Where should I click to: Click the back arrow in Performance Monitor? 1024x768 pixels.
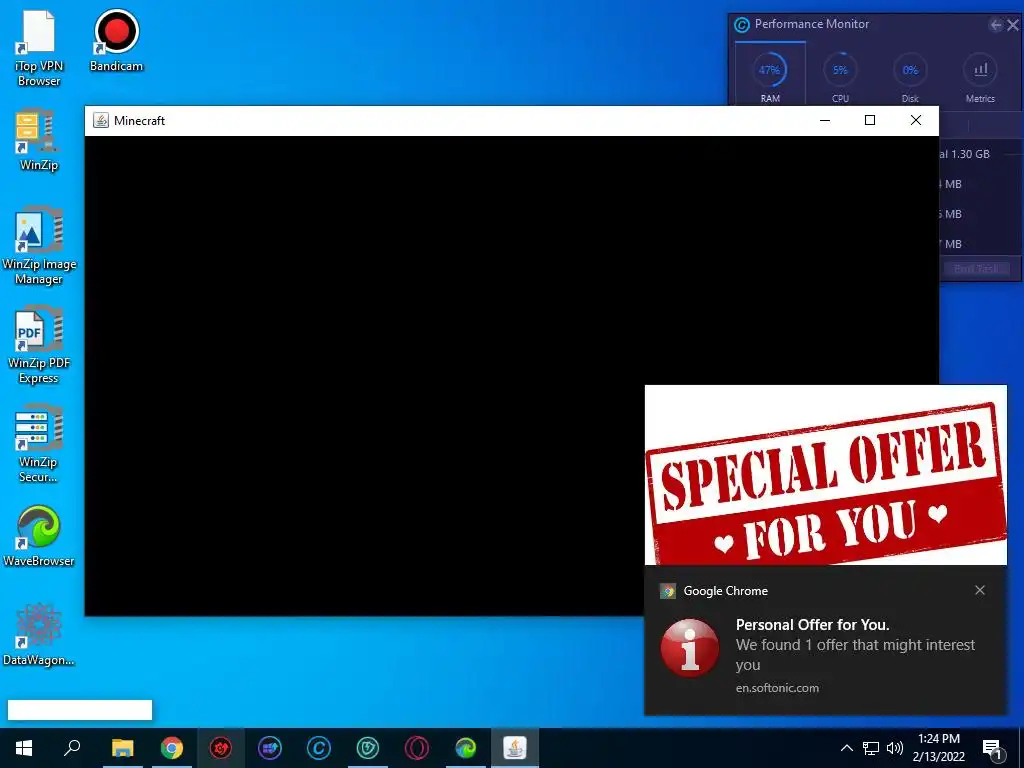click(995, 25)
